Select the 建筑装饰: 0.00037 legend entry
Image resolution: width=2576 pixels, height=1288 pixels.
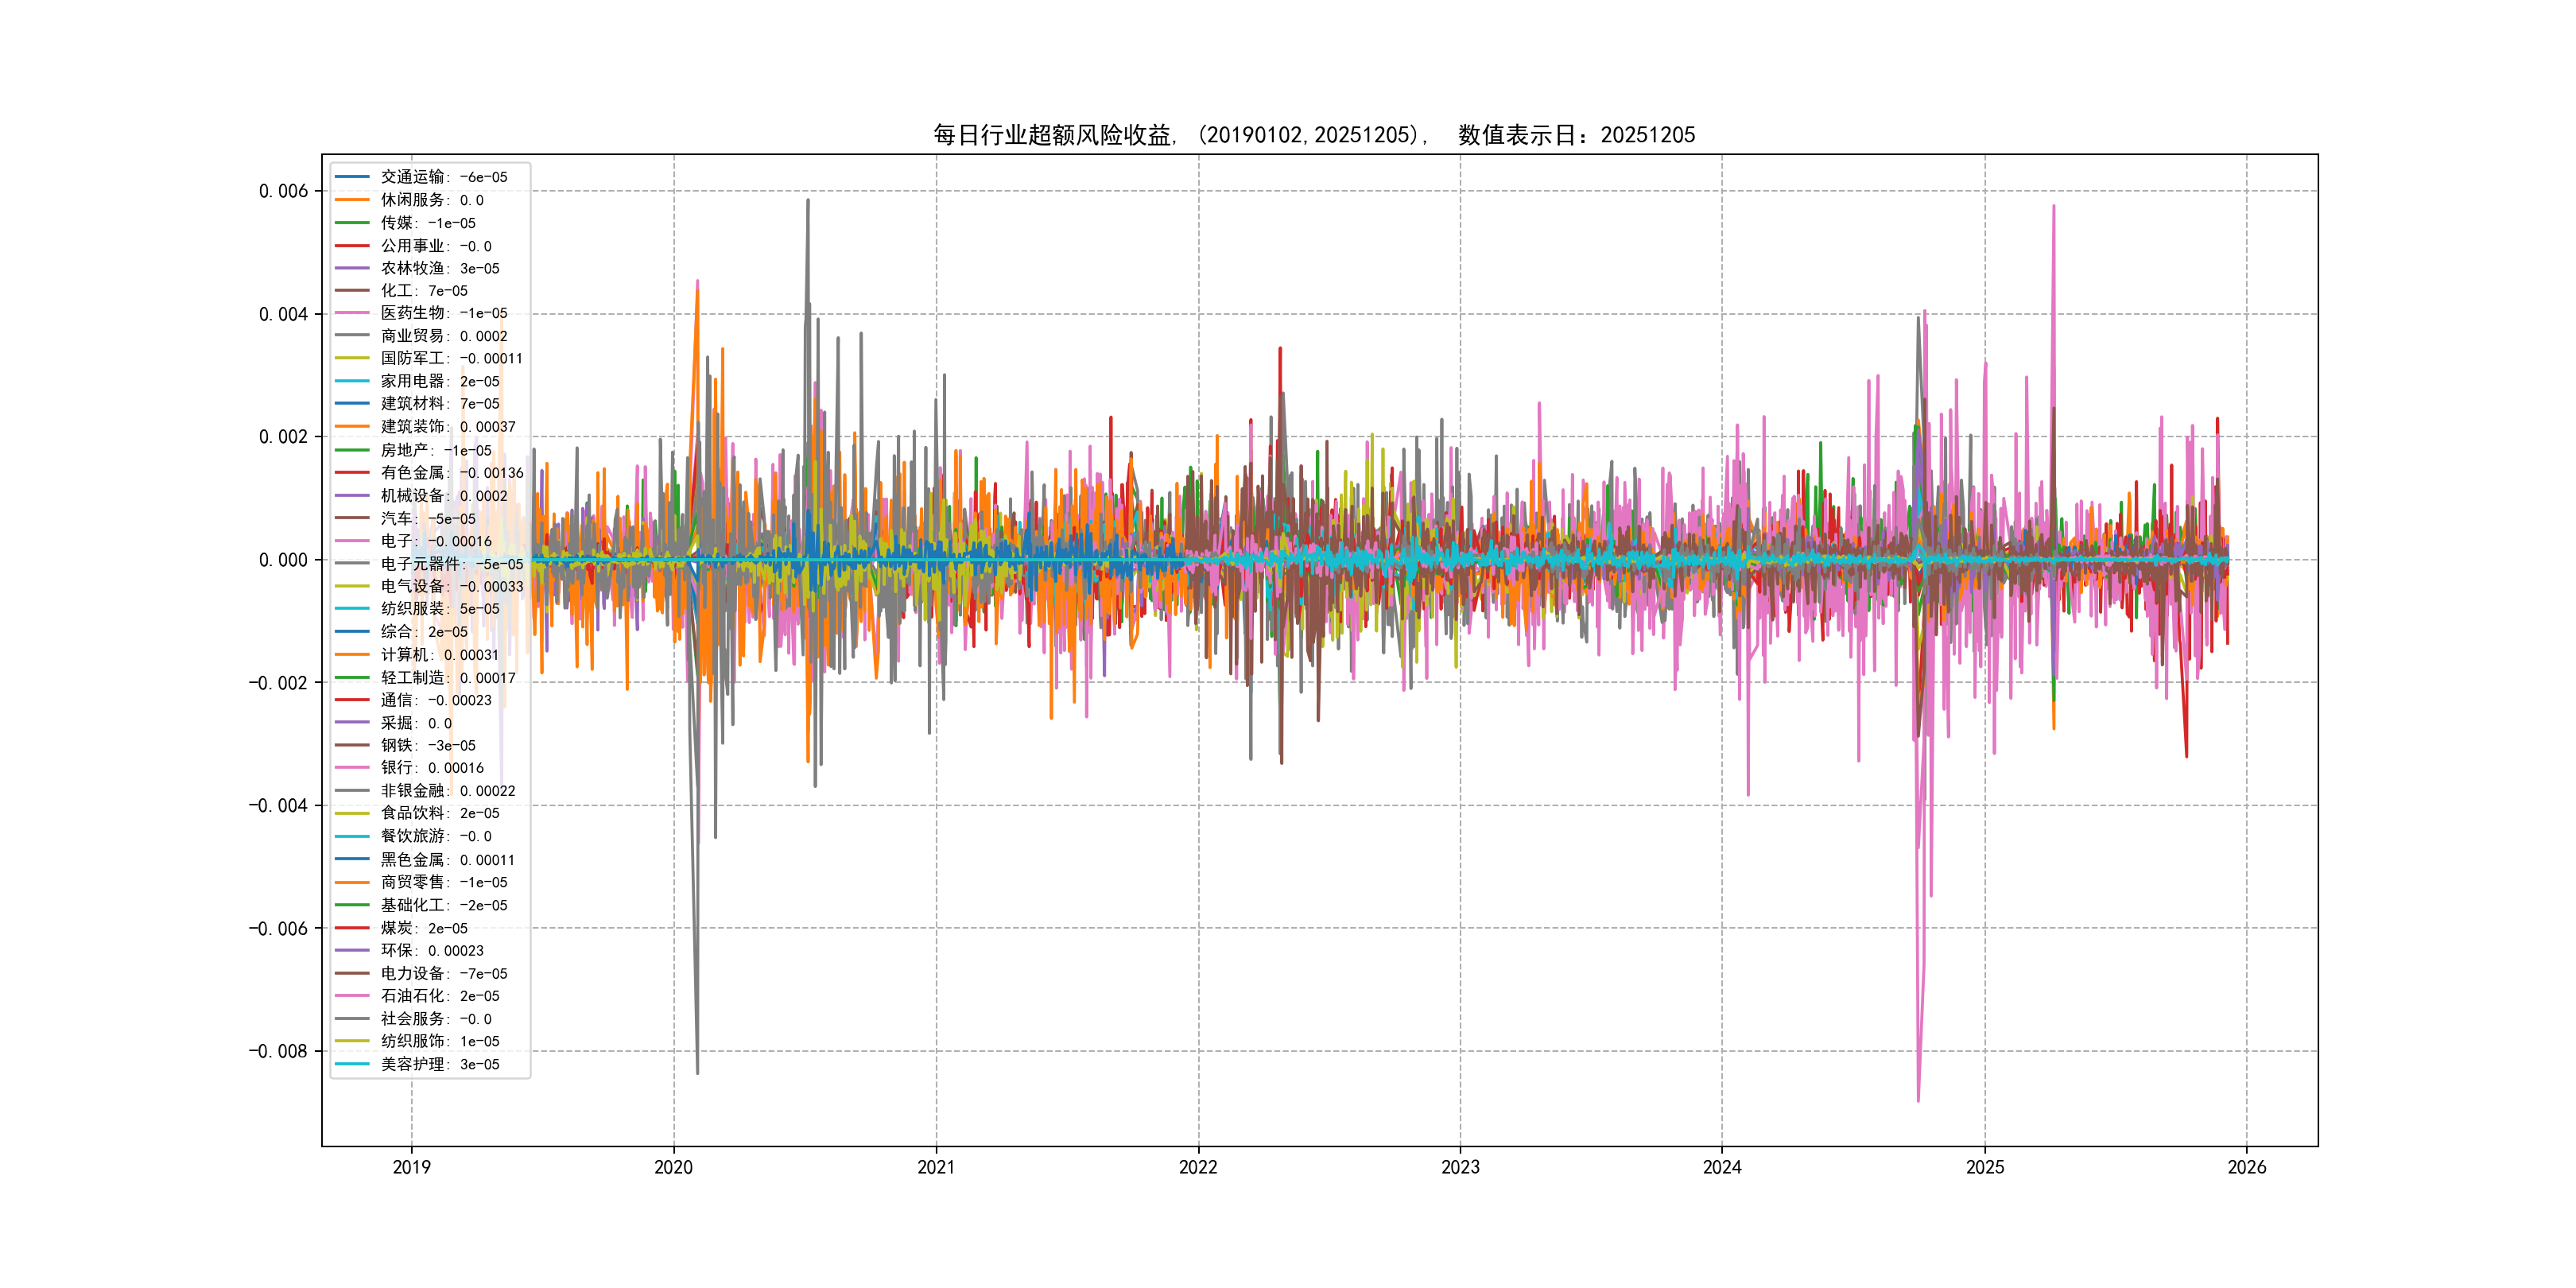447,427
